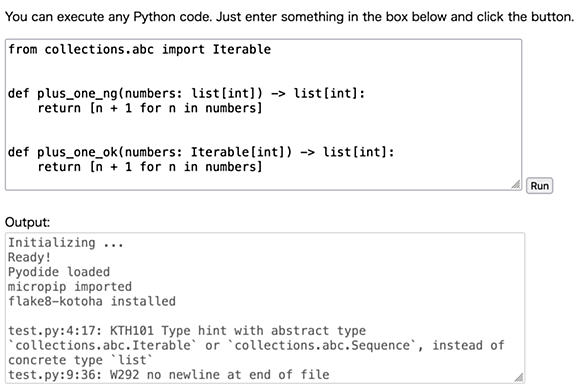This screenshot has width=586, height=391.
Task: Click the 'Pyodide loaded' output line
Action: tap(59, 272)
